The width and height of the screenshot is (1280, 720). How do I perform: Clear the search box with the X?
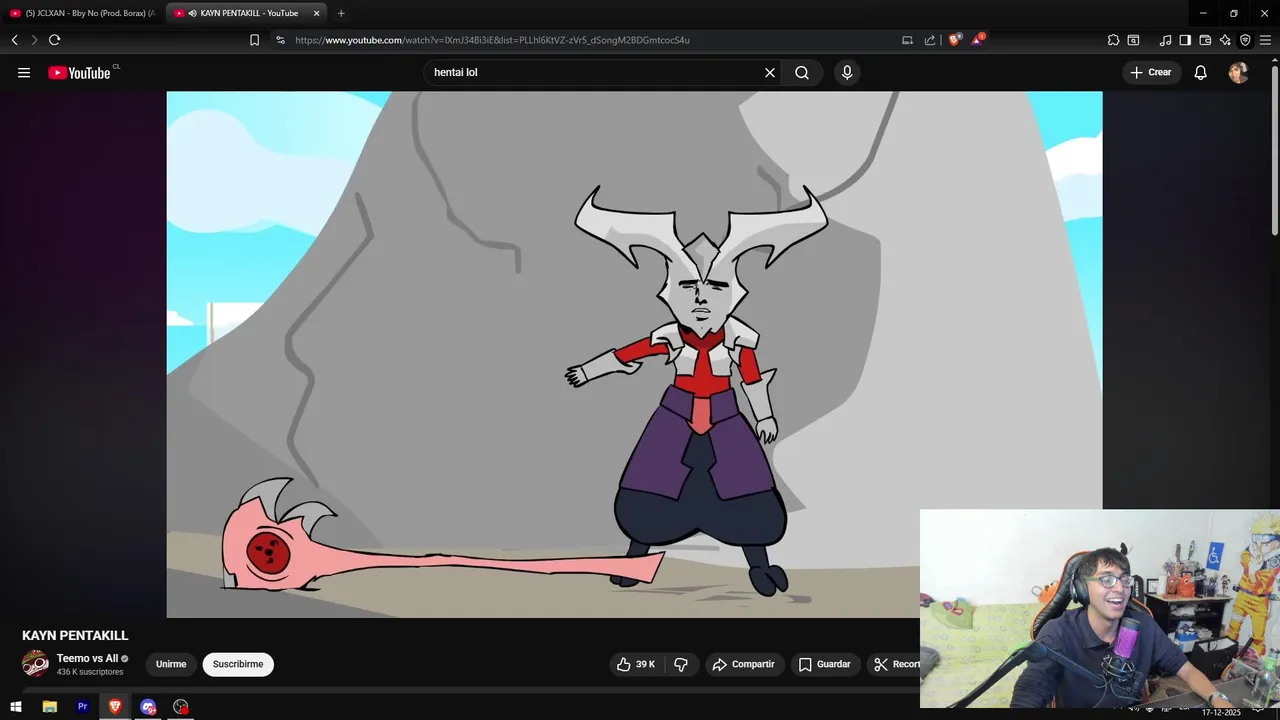click(x=770, y=72)
